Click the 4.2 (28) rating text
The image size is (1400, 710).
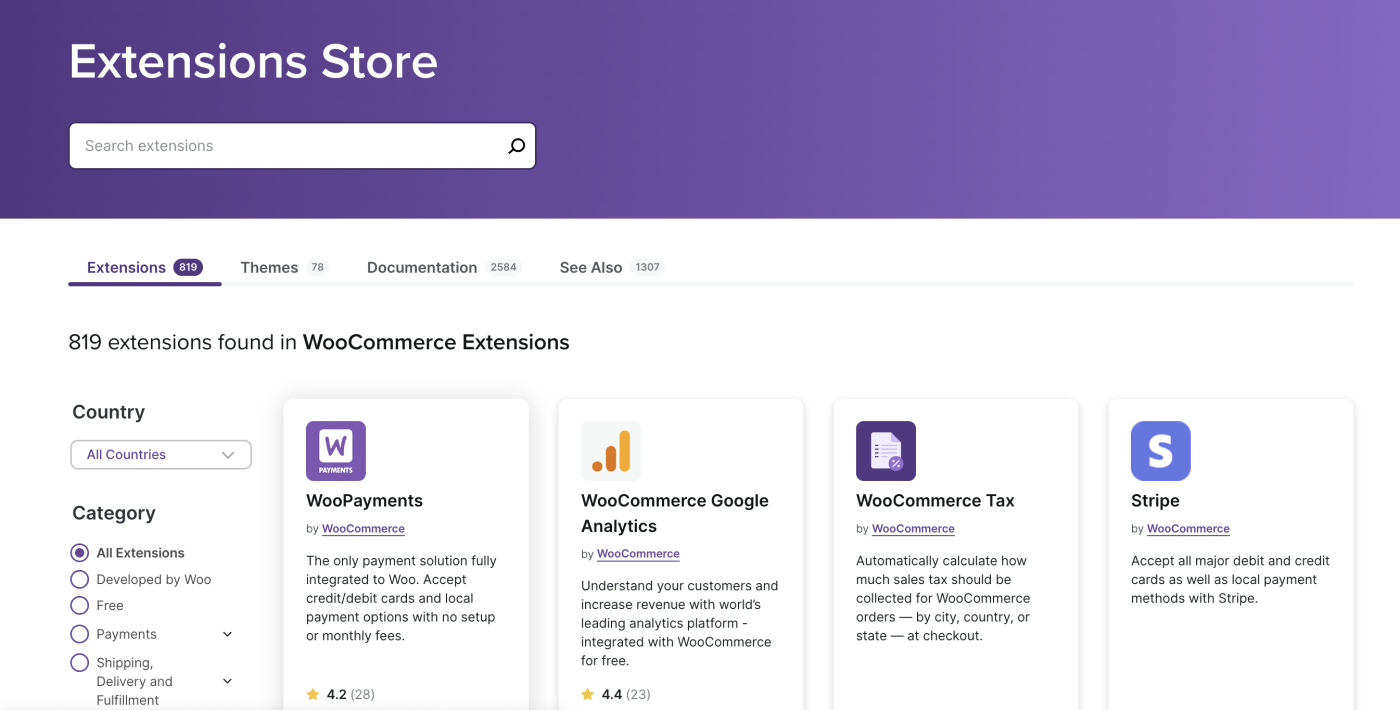(x=350, y=694)
